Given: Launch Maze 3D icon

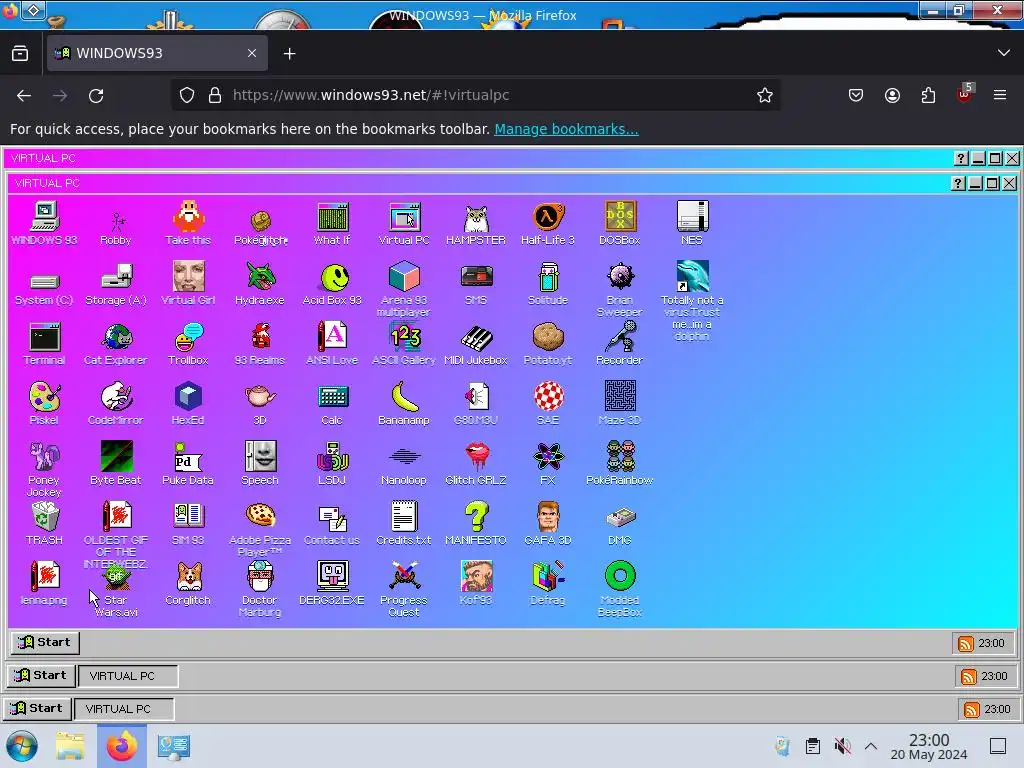Looking at the screenshot, I should coord(620,404).
